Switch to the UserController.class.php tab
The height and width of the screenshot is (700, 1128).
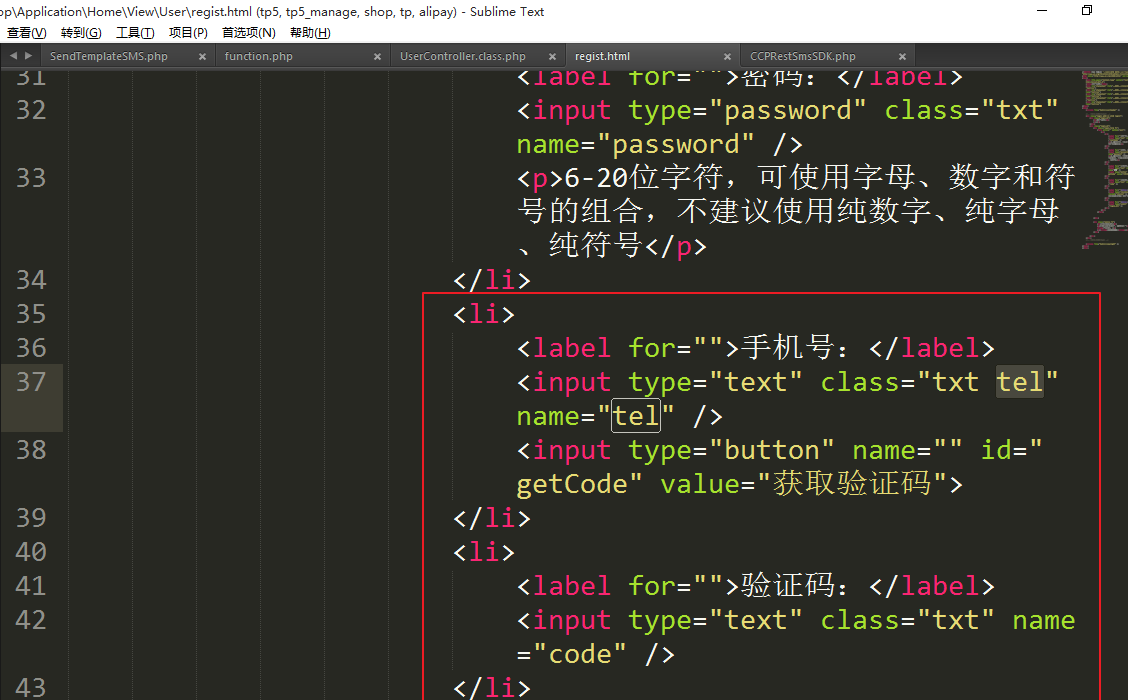[462, 57]
